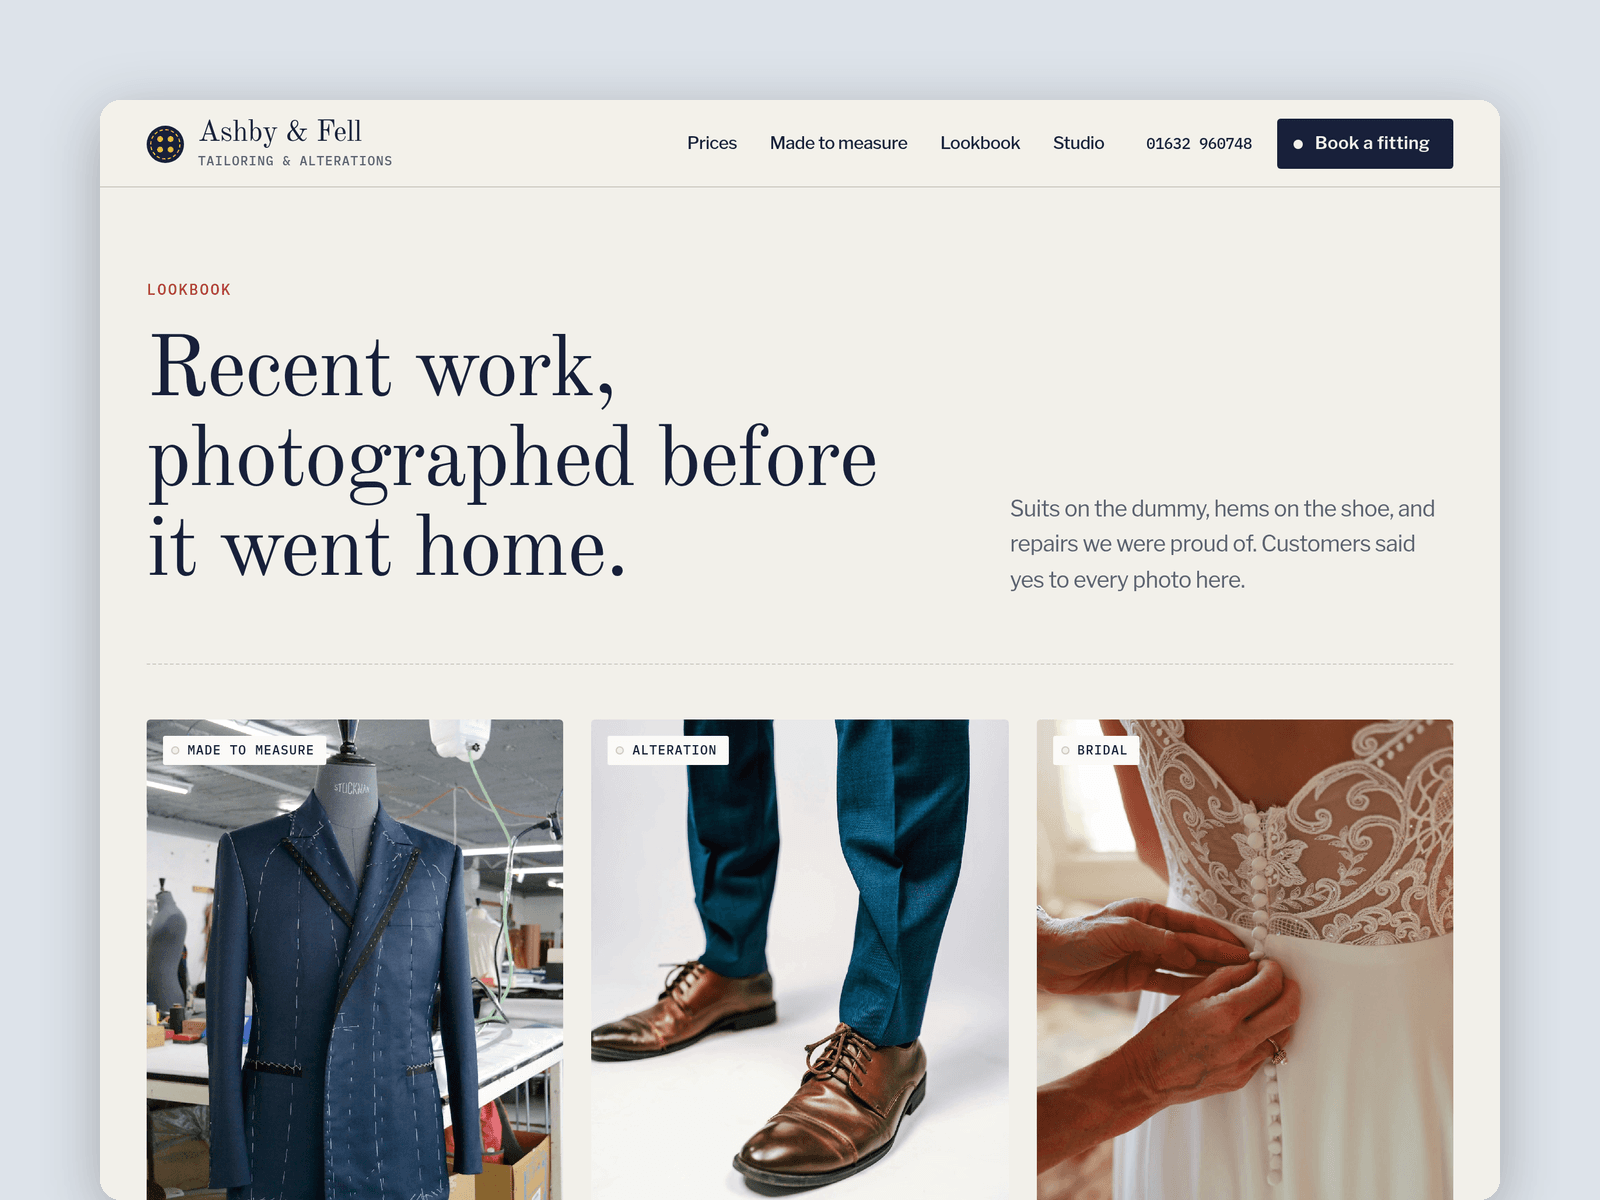Call the phone number 01632 960748
This screenshot has width=1600, height=1200.
point(1199,144)
